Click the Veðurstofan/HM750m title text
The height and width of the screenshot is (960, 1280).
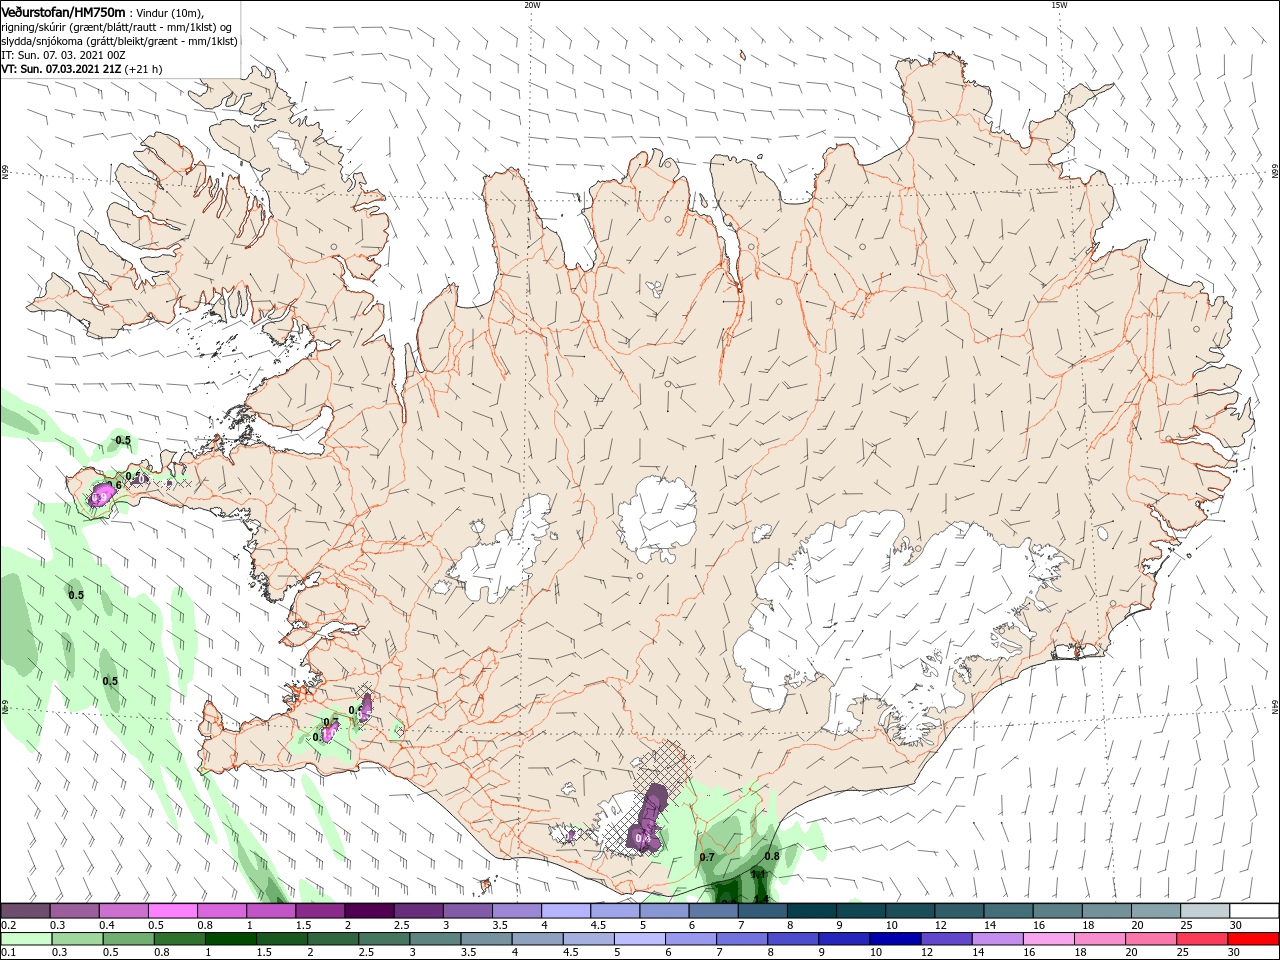pyautogui.click(x=62, y=12)
